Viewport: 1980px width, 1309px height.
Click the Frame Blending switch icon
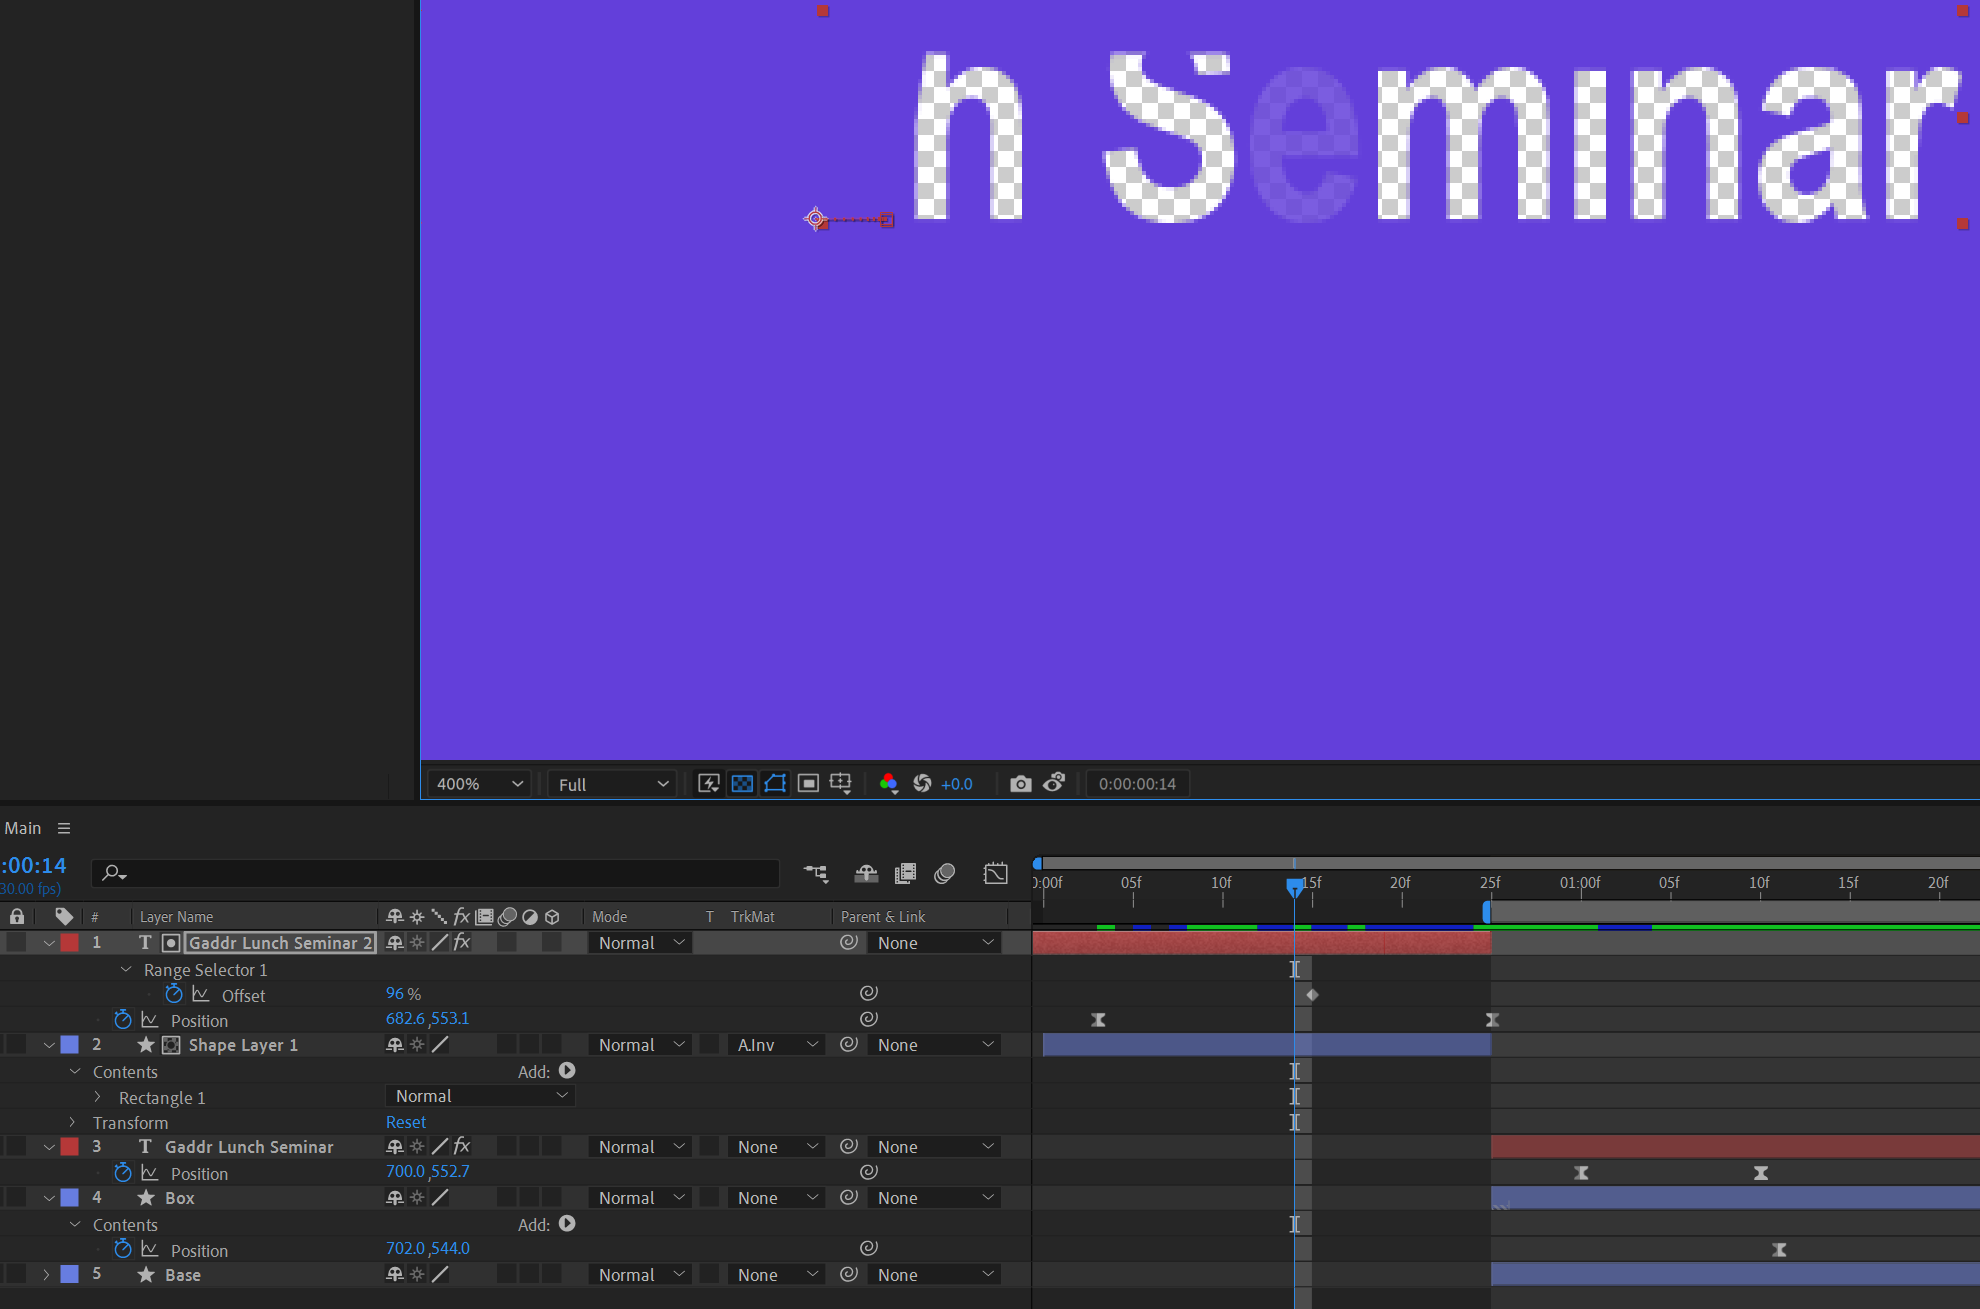coord(905,874)
